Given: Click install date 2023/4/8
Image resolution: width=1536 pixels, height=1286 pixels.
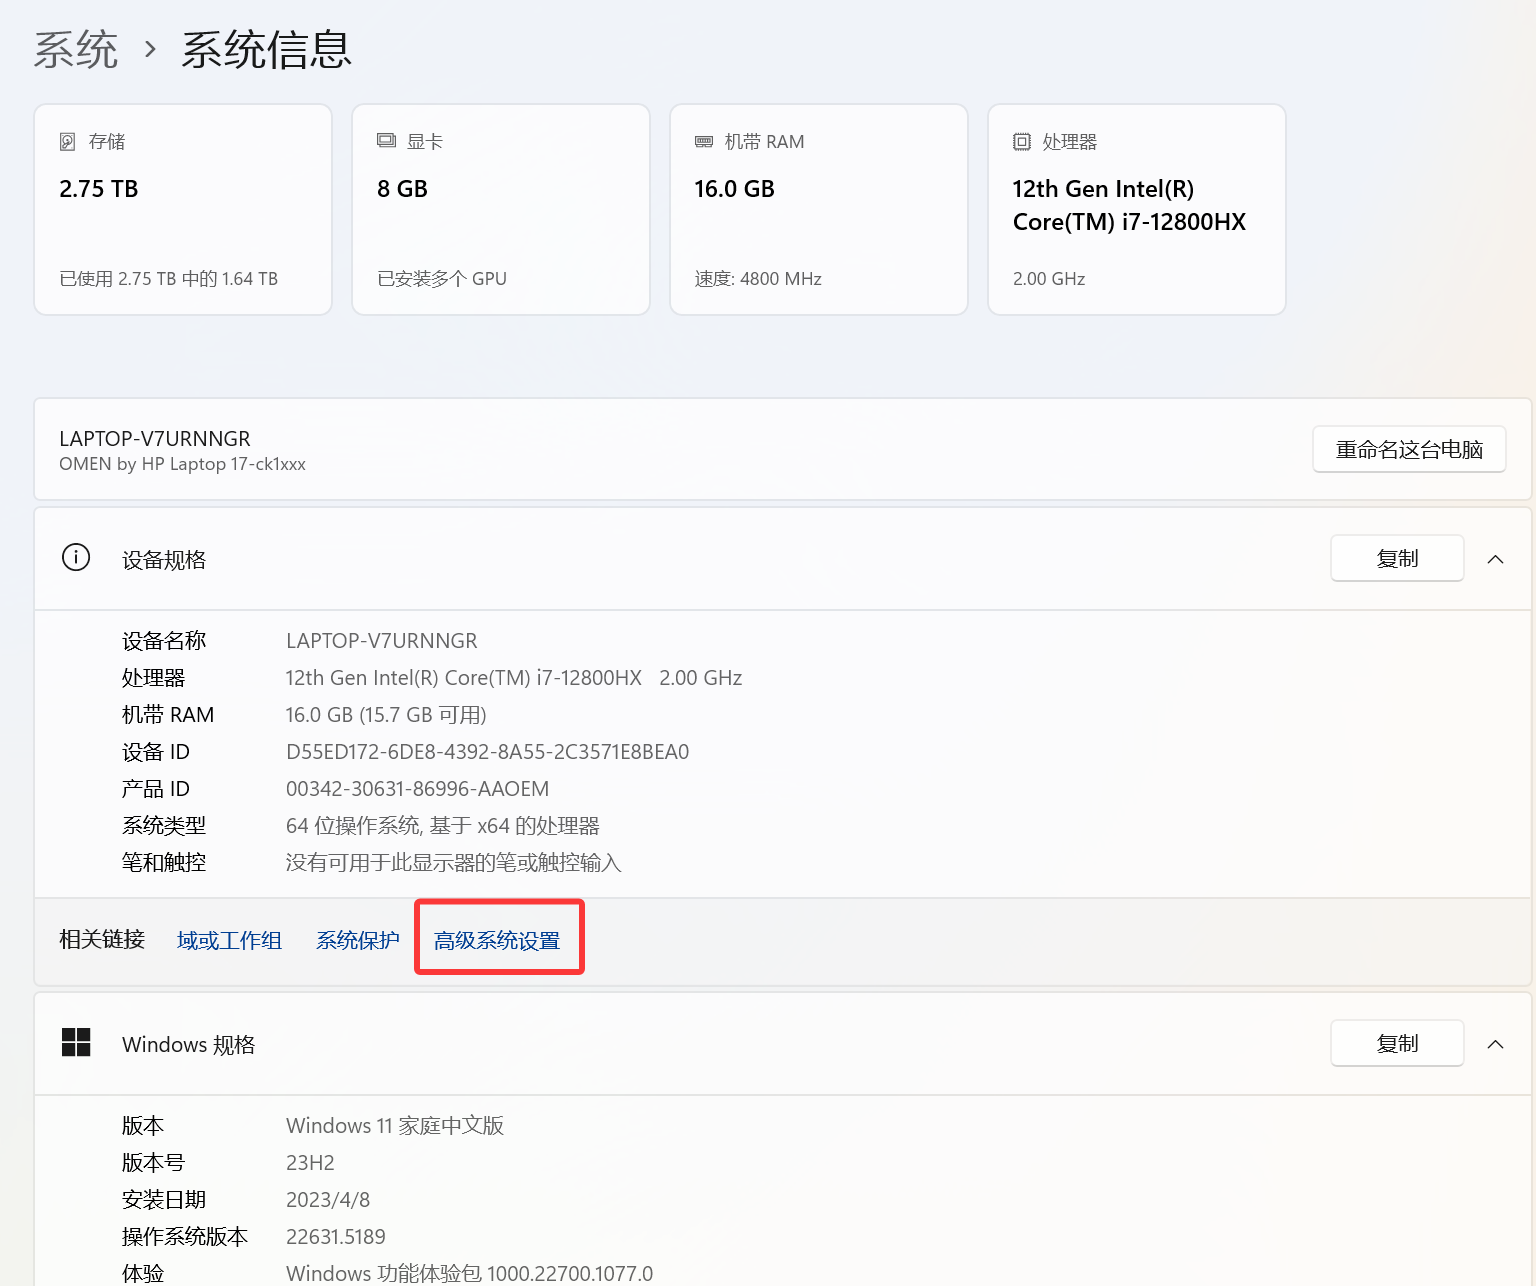Looking at the screenshot, I should pos(328,1200).
